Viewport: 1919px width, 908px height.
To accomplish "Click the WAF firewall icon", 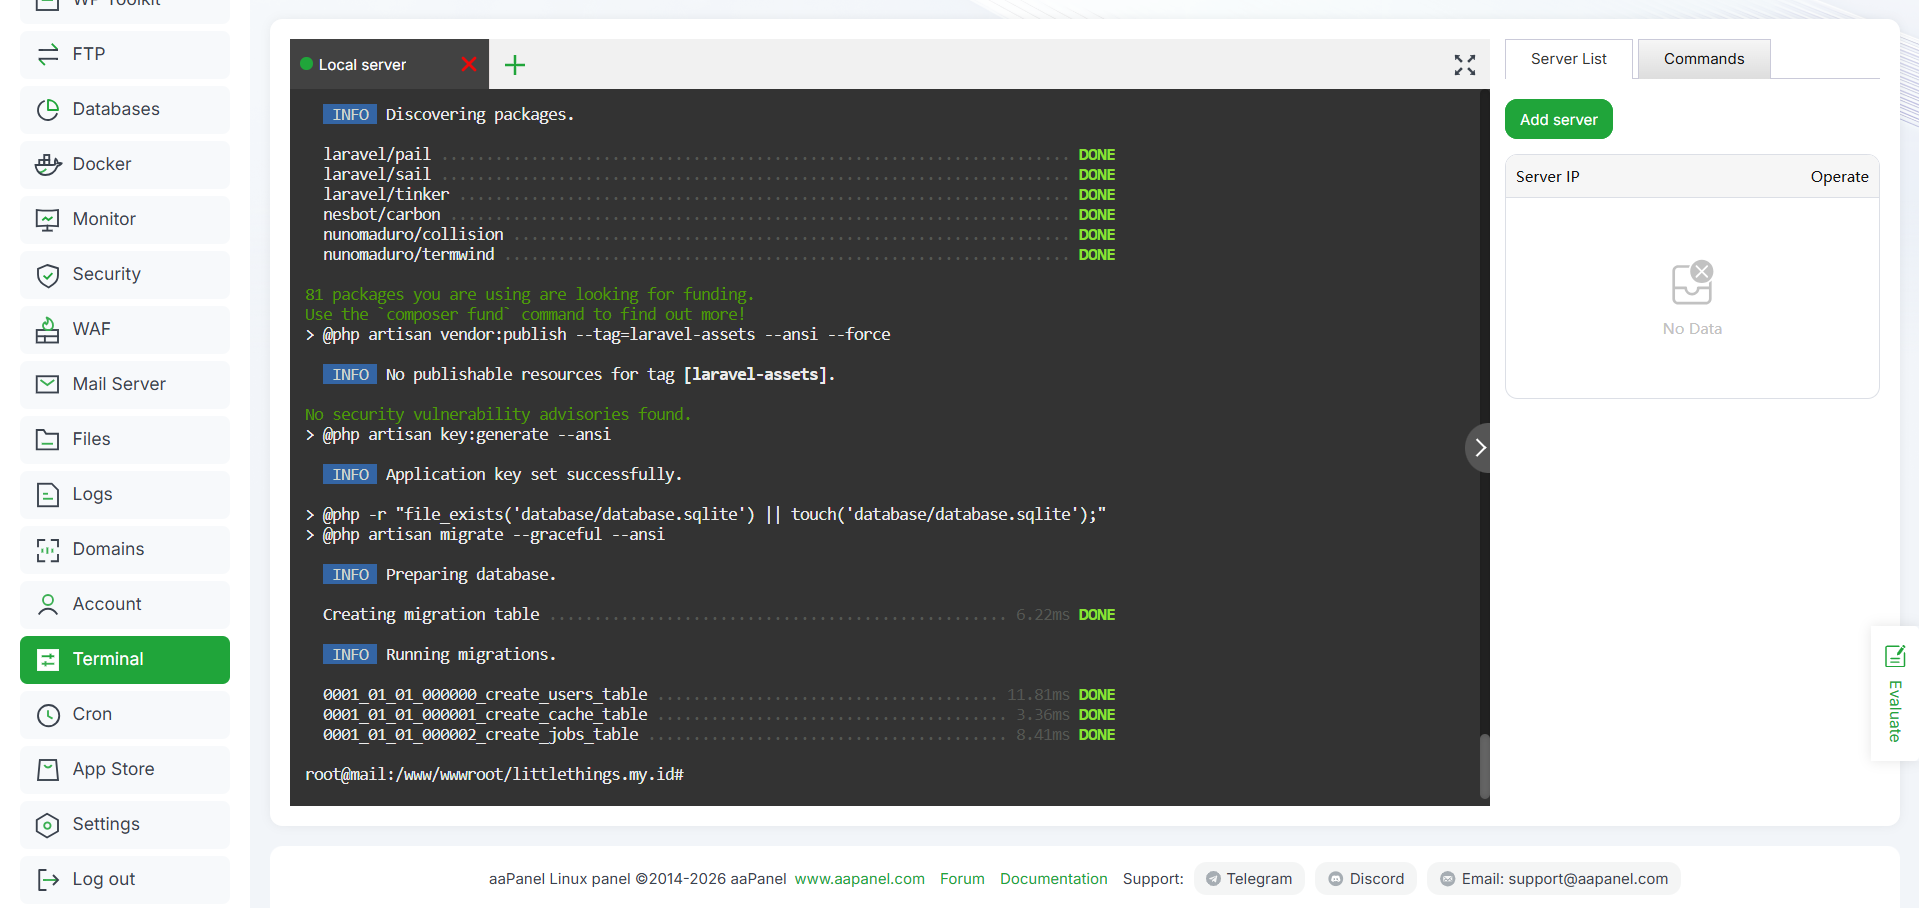I will [47, 329].
